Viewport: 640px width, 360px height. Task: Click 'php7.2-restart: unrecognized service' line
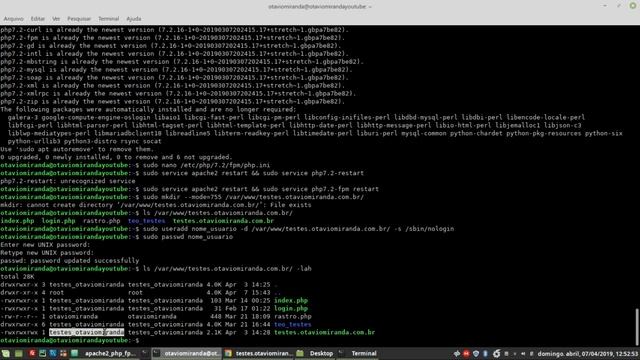point(68,181)
